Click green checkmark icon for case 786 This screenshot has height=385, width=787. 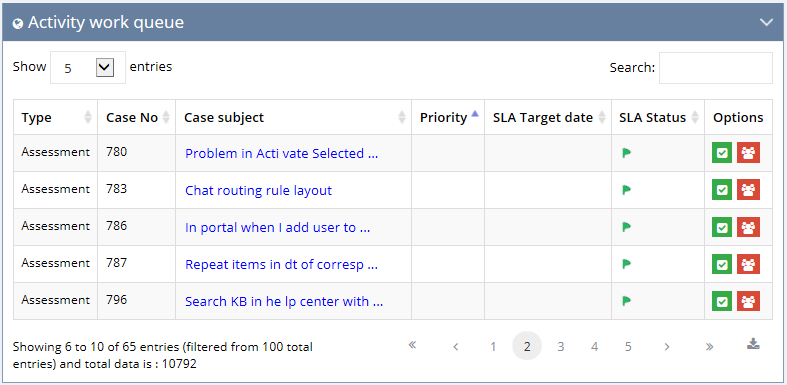tap(722, 227)
